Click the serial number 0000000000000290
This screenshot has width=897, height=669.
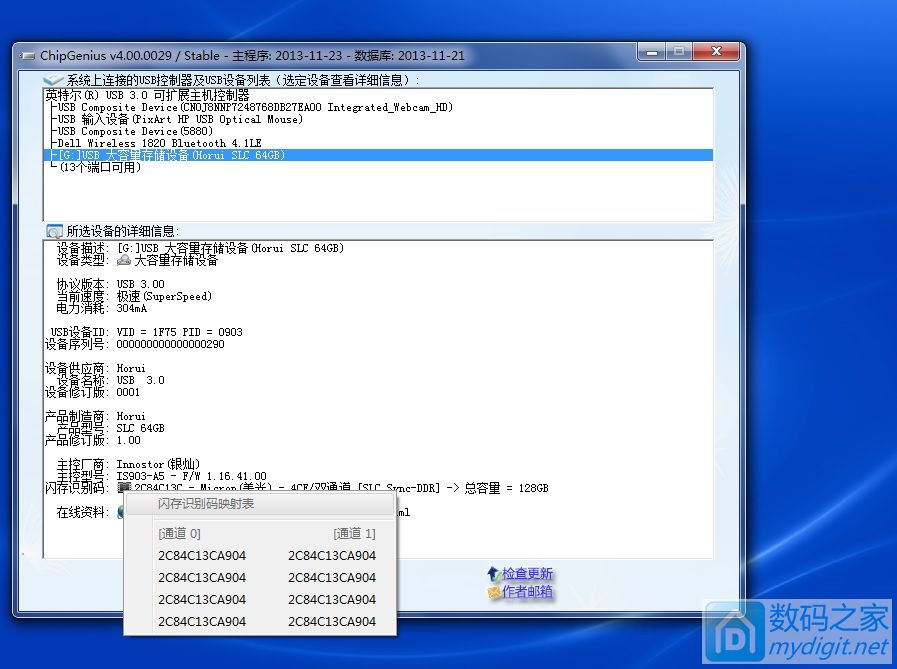[x=170, y=344]
